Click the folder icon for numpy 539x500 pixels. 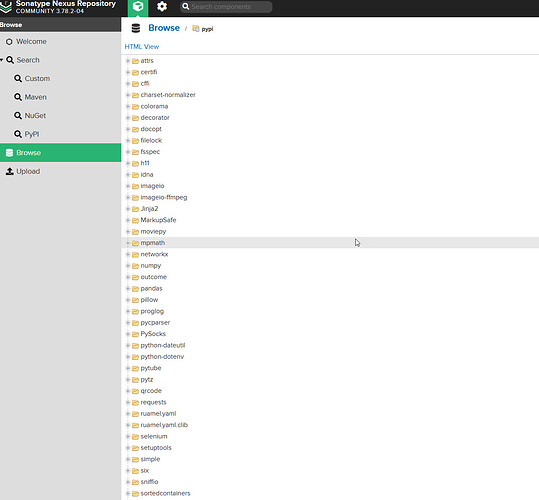pos(135,266)
